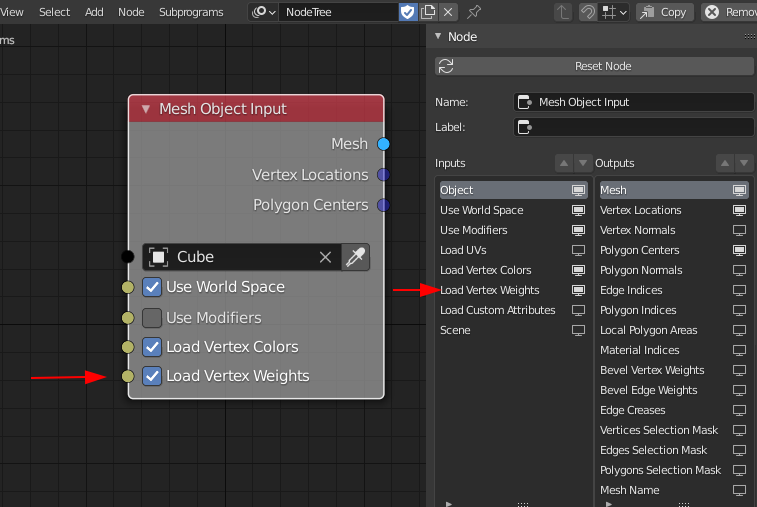Open the Select menu
757x507 pixels.
[x=54, y=12]
